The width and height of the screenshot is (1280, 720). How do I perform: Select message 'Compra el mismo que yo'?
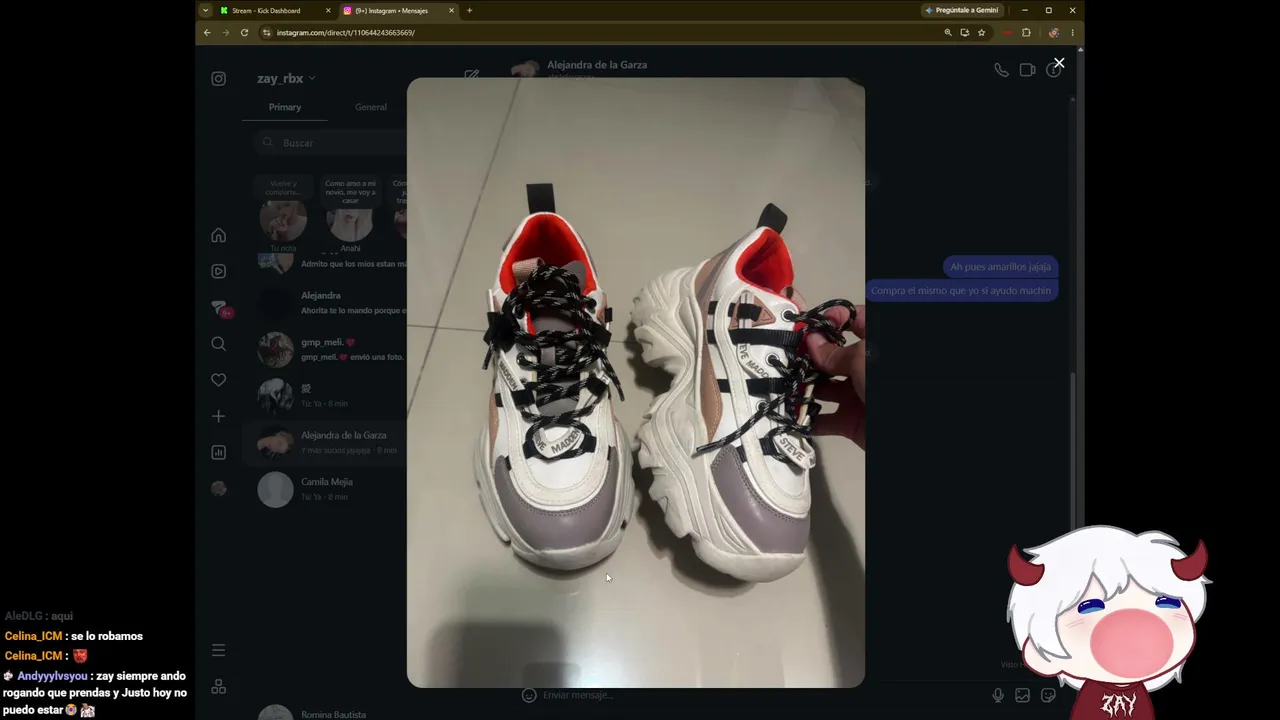pyautogui.click(x=960, y=291)
